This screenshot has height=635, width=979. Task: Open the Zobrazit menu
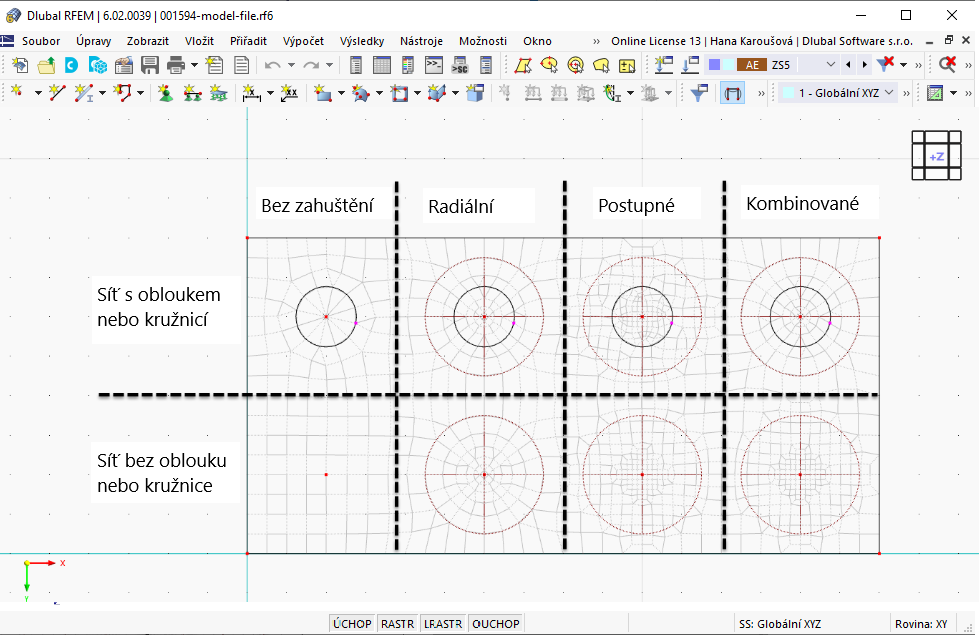coord(147,41)
